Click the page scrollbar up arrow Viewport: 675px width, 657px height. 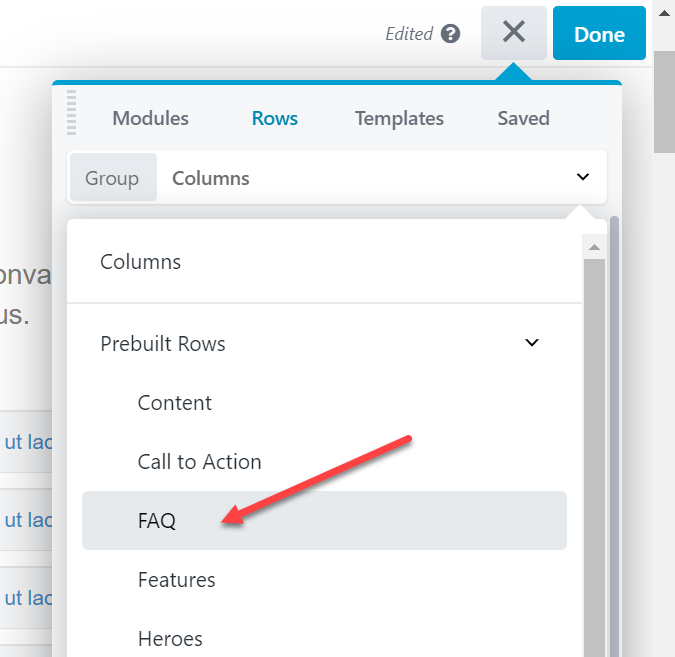tap(664, 13)
